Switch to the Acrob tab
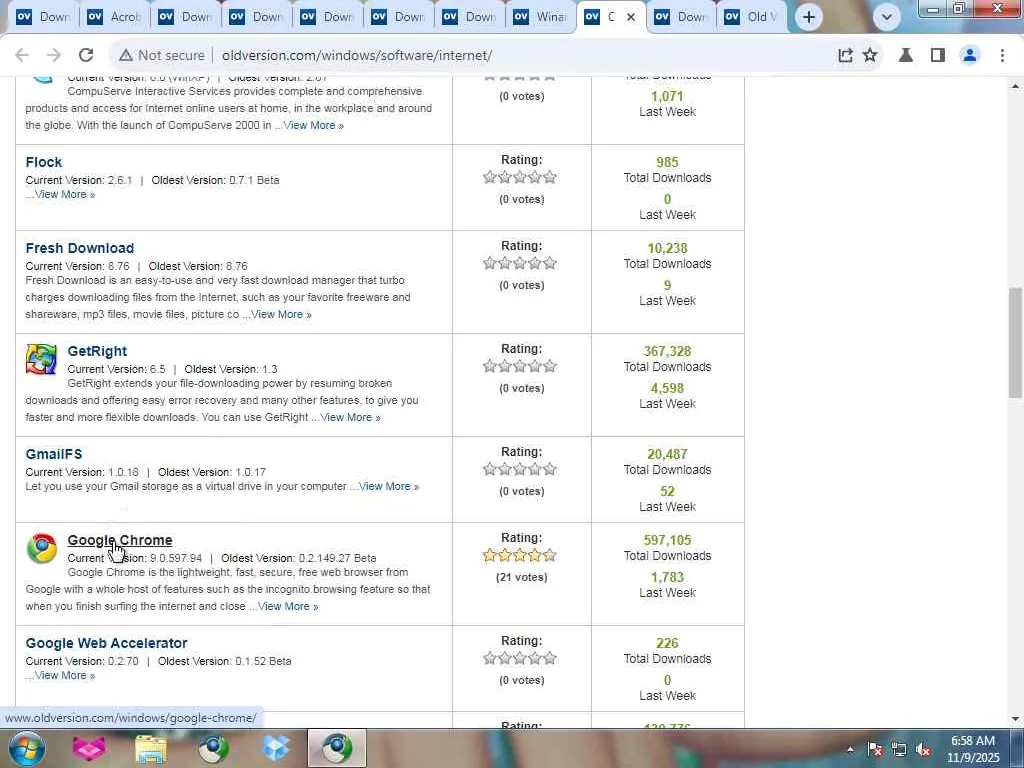Image resolution: width=1024 pixels, height=768 pixels. coord(113,17)
